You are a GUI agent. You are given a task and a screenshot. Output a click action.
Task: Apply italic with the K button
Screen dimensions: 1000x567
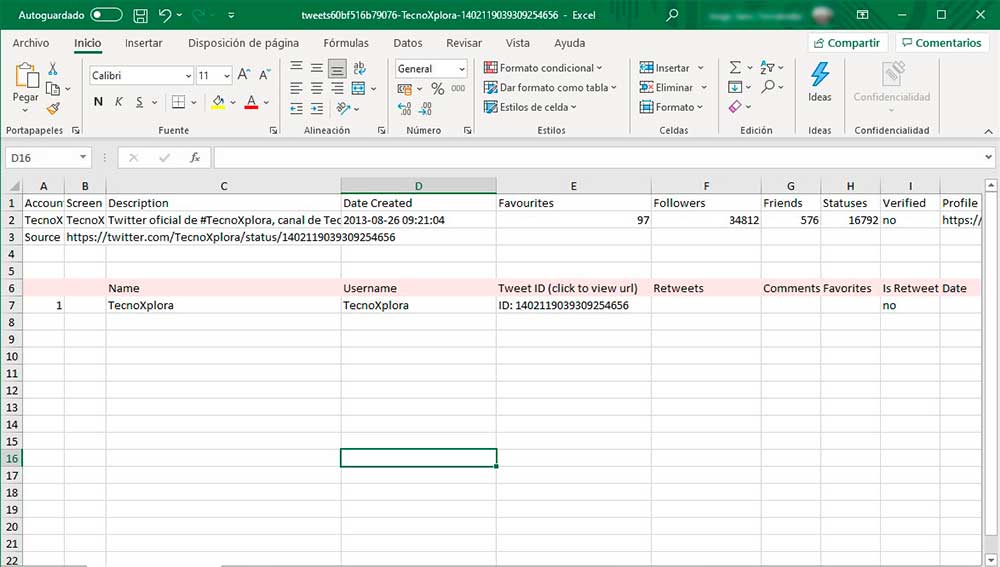(119, 102)
